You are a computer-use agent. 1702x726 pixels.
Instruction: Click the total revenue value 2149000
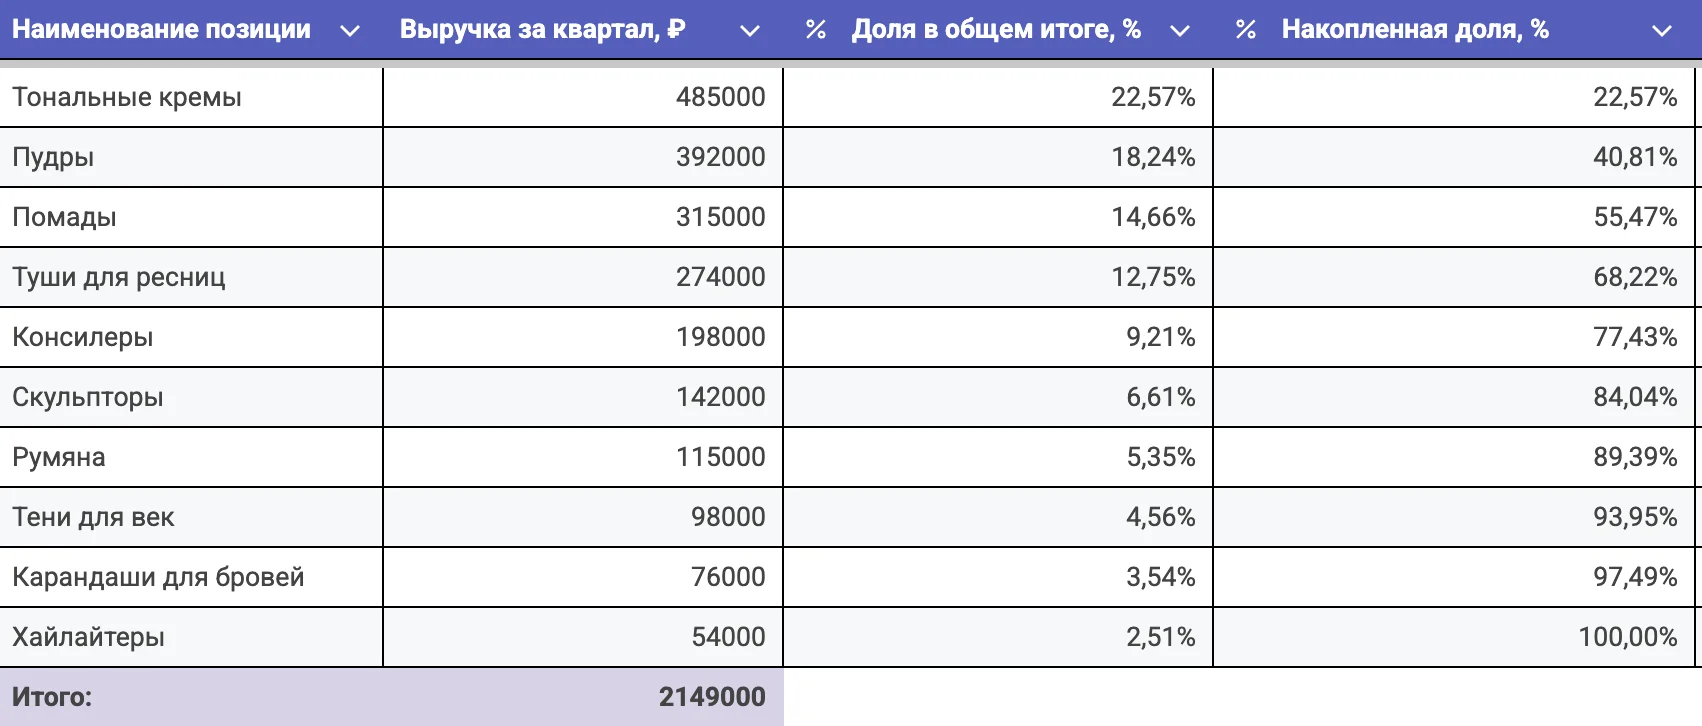point(711,697)
